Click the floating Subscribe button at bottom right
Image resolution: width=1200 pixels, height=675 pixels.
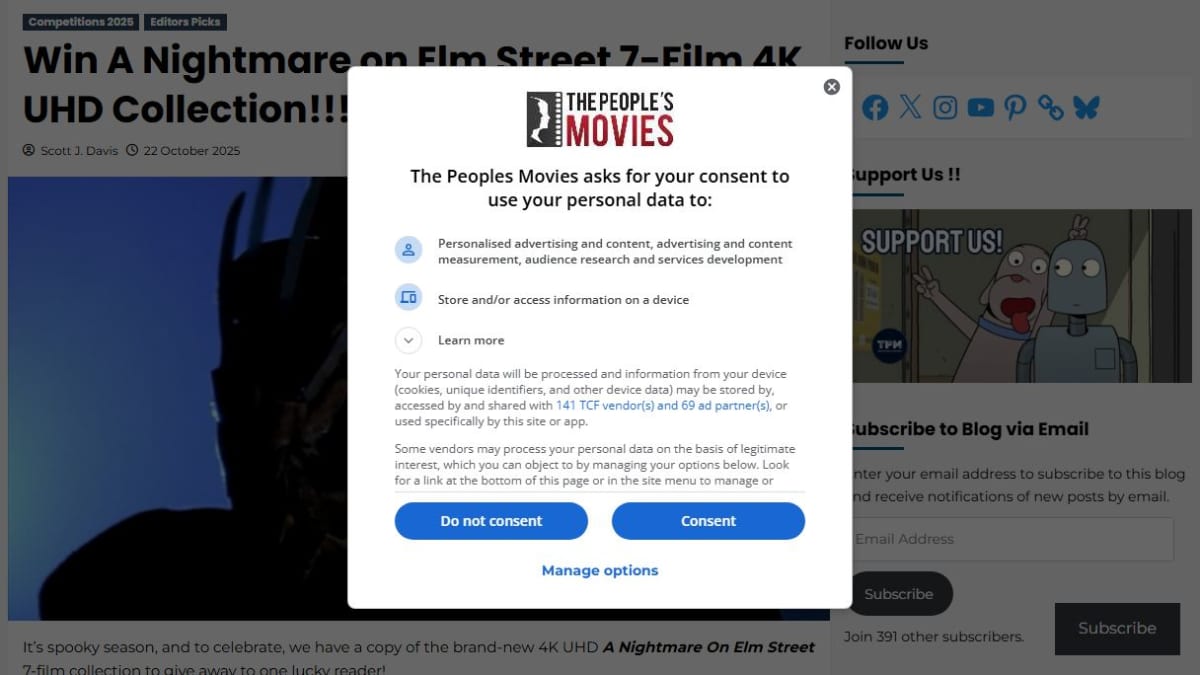pos(1117,628)
